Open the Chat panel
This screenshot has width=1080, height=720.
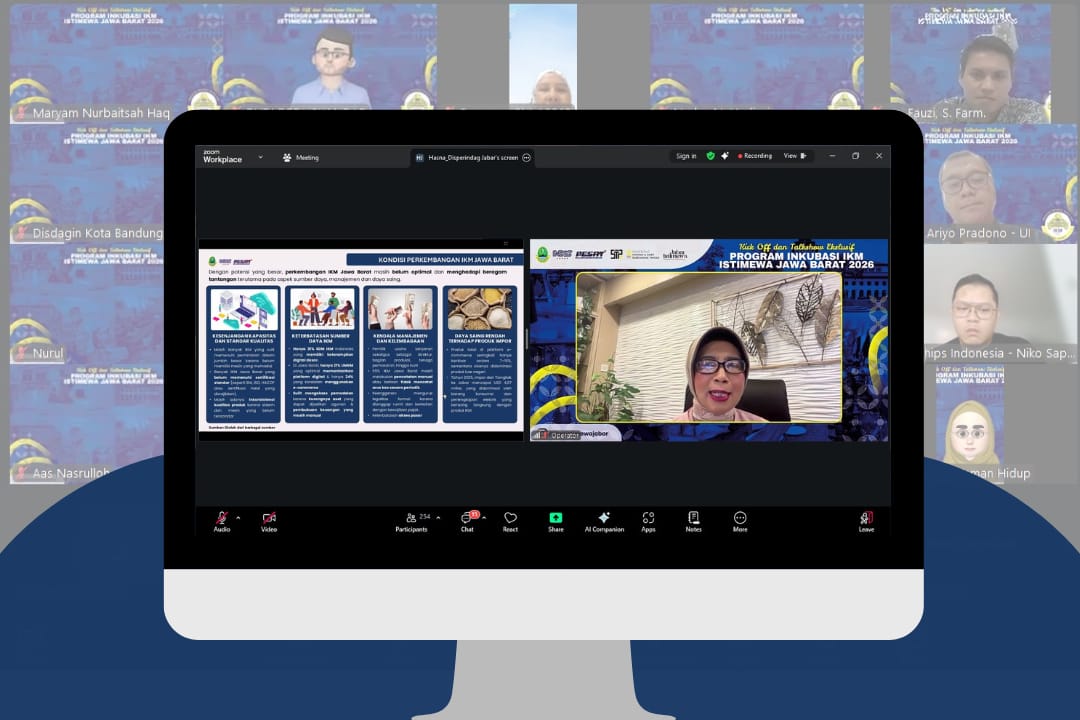pyautogui.click(x=466, y=518)
